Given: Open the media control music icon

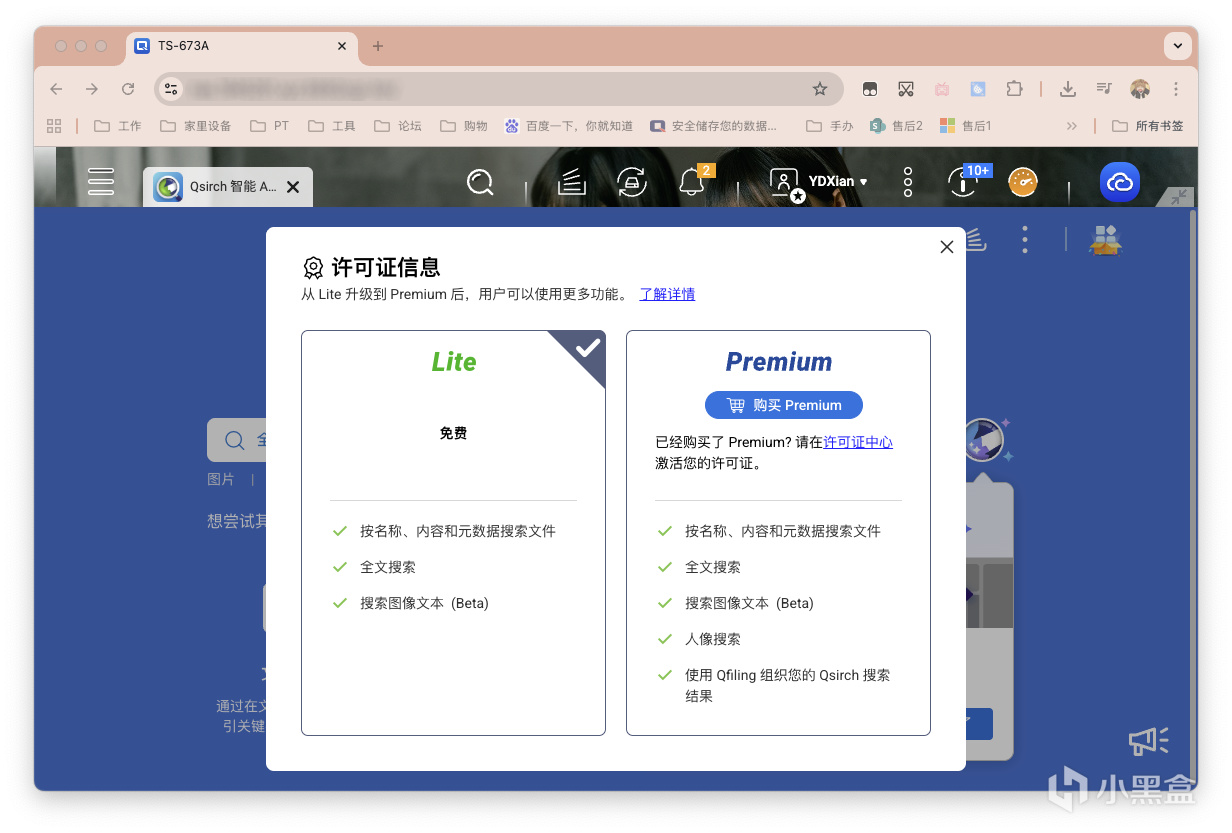Looking at the screenshot, I should point(1104,89).
